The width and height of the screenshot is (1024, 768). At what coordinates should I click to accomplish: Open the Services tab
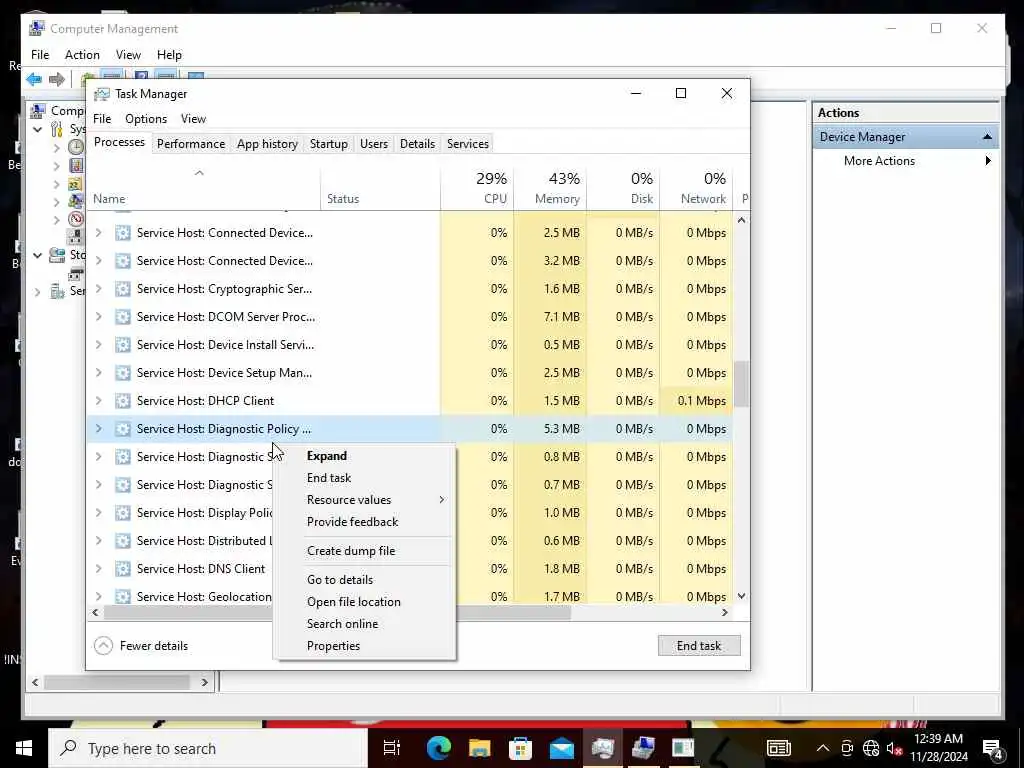click(x=468, y=144)
